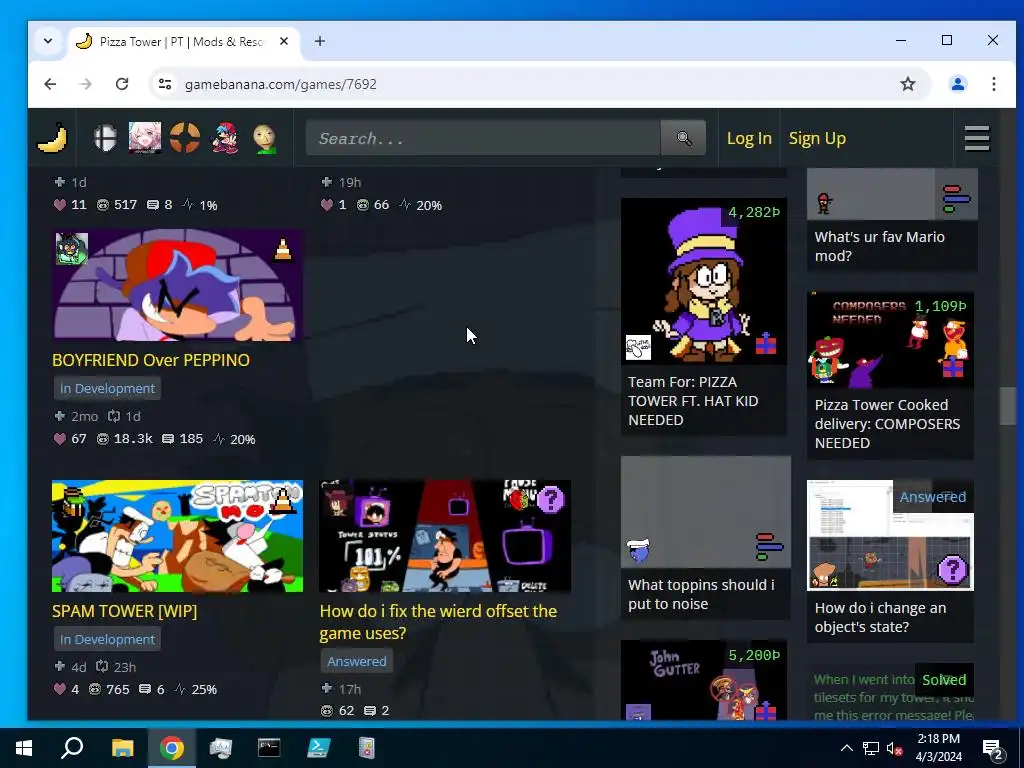The width and height of the screenshot is (1024, 768).
Task: Open a new browser tab
Action: pyautogui.click(x=319, y=41)
